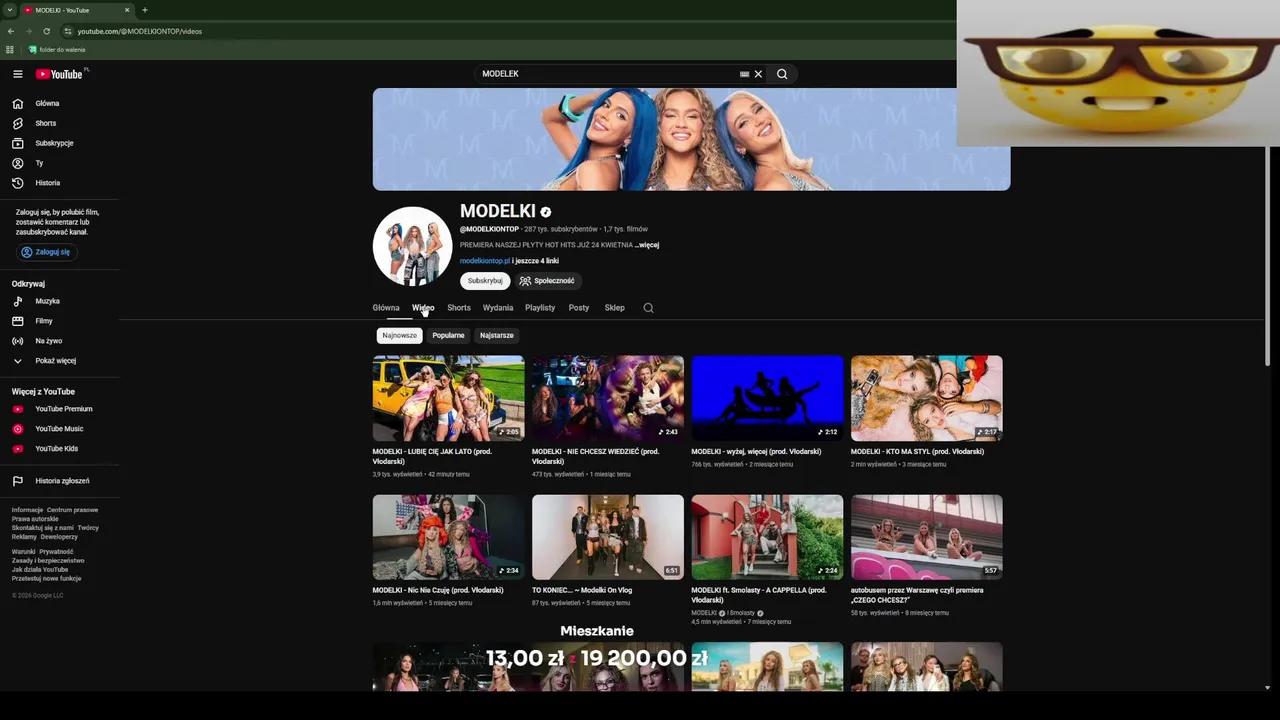Click the page vertical scrollbar
The image size is (1280, 720).
click(1268, 255)
